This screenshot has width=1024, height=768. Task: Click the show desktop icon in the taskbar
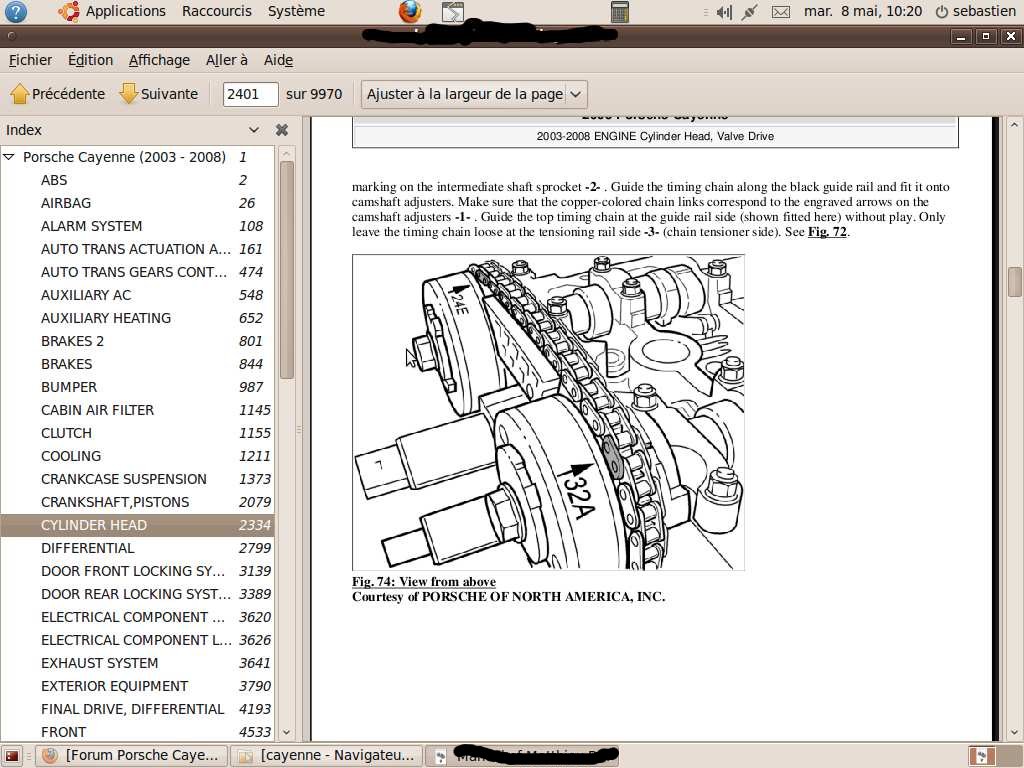12,756
